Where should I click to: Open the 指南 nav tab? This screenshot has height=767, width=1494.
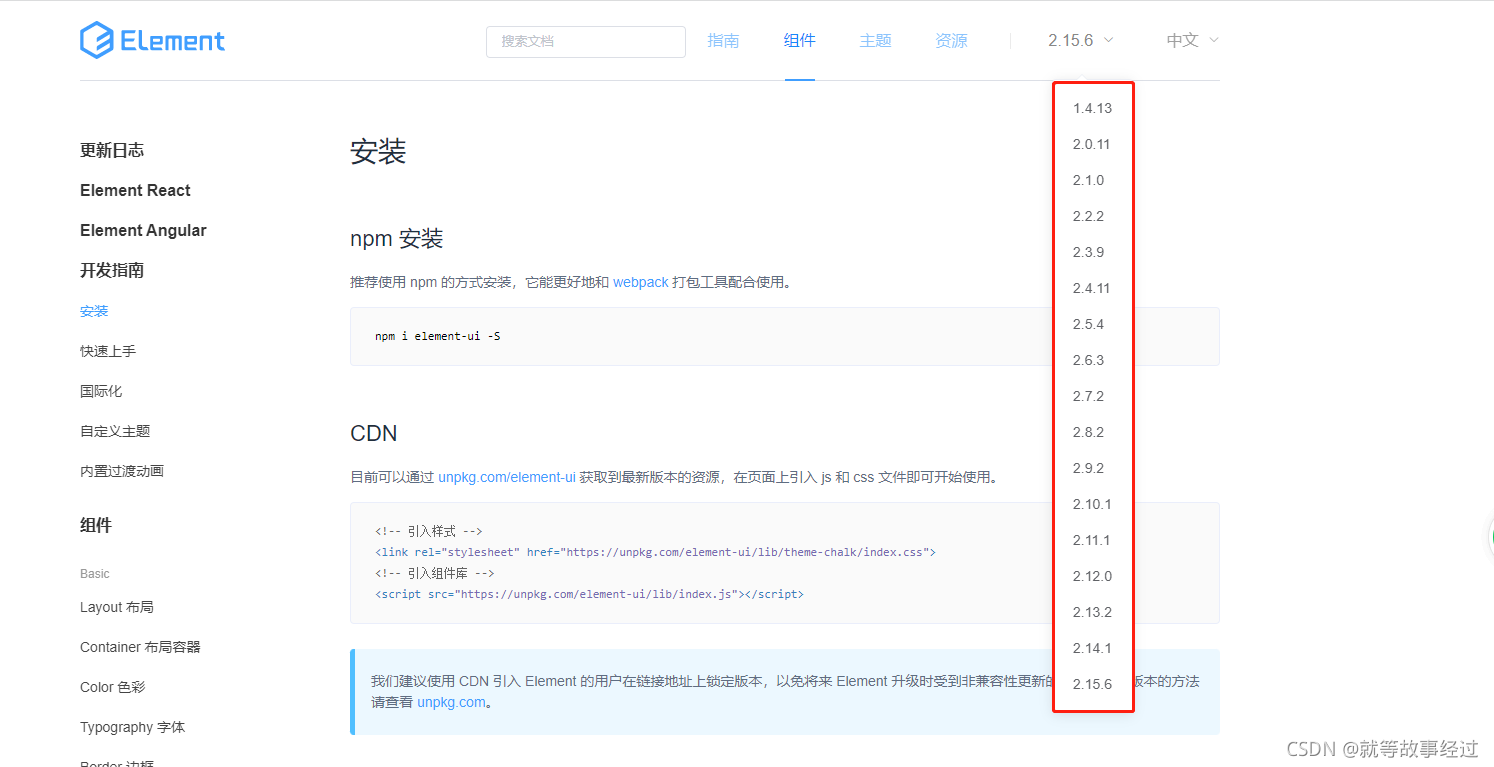tap(723, 41)
